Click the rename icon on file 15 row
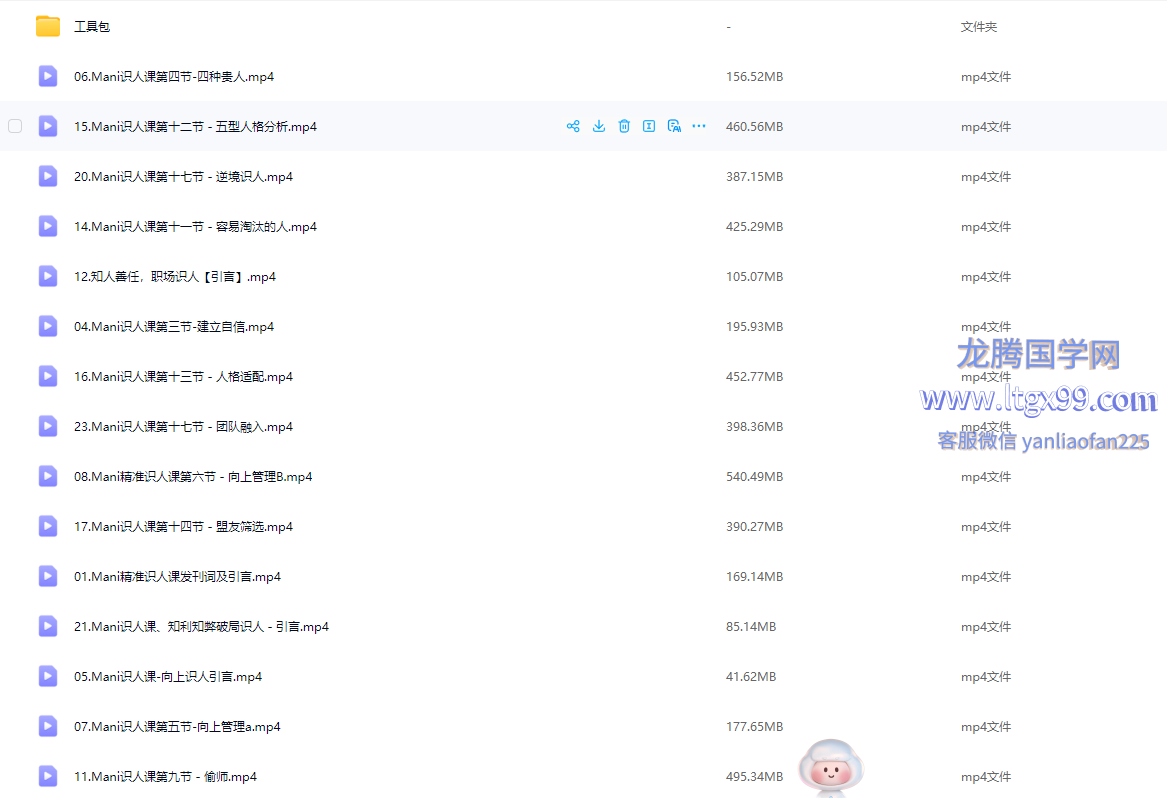Image resolution: width=1167 pixels, height=798 pixels. 649,126
